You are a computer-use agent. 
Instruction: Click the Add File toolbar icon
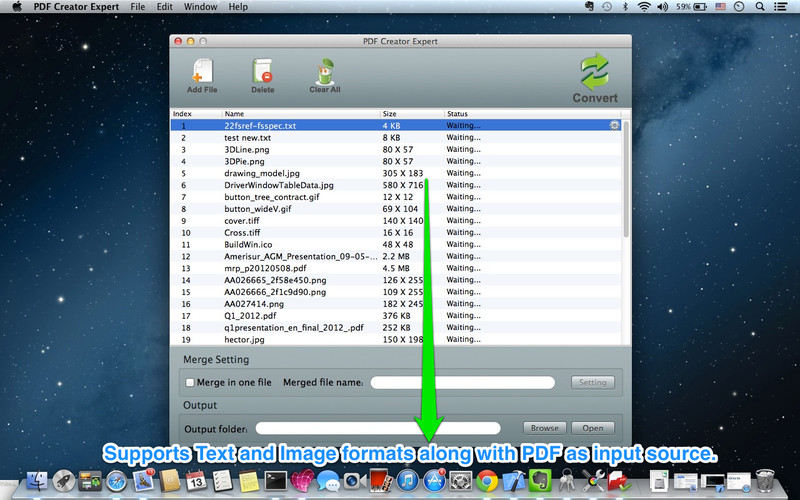(x=202, y=73)
